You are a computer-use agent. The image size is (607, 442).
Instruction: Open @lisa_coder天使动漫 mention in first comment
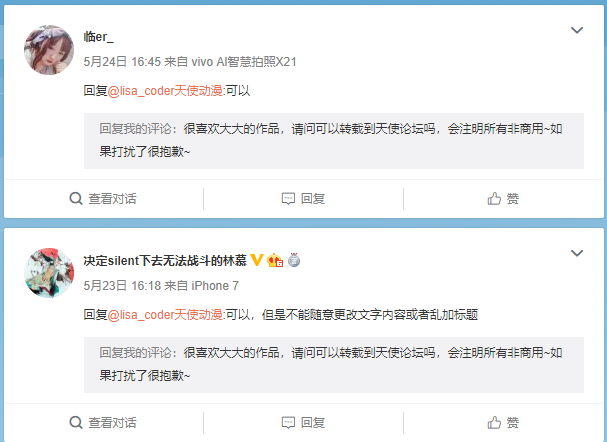pos(165,91)
